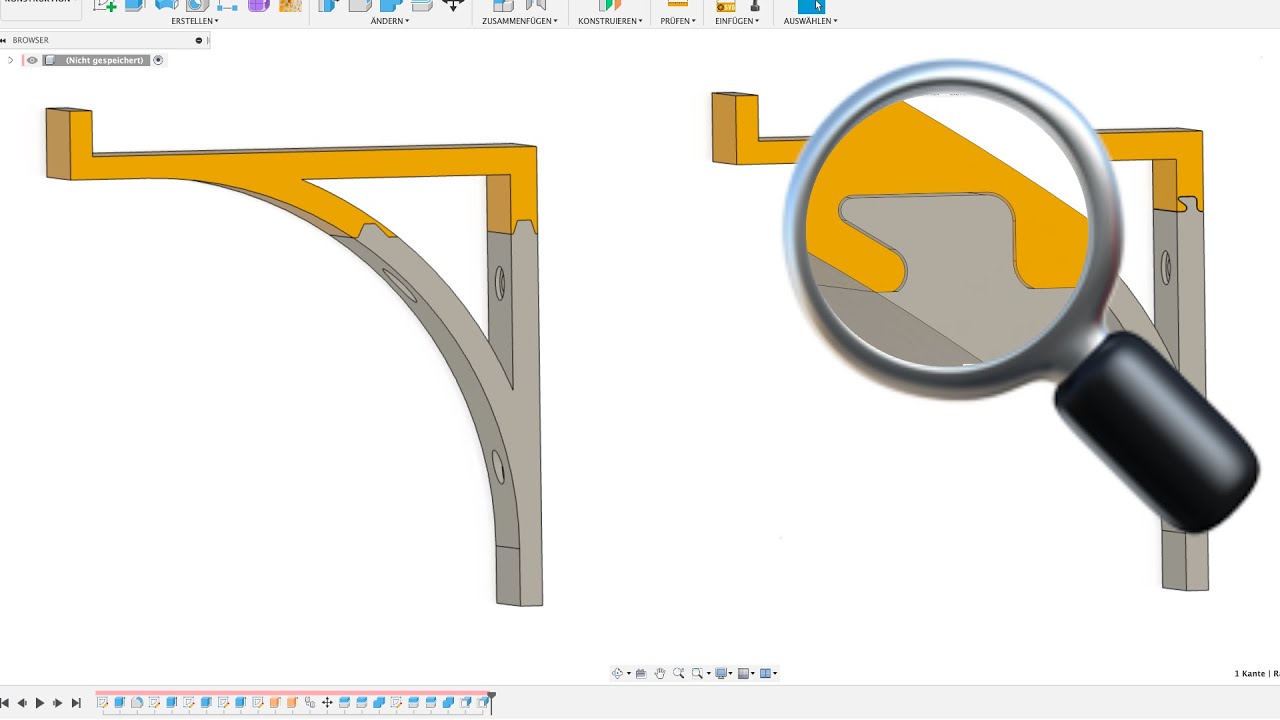Open the Grid and Snaps dropdown arrow
This screenshot has width=1280, height=720.
coord(753,673)
